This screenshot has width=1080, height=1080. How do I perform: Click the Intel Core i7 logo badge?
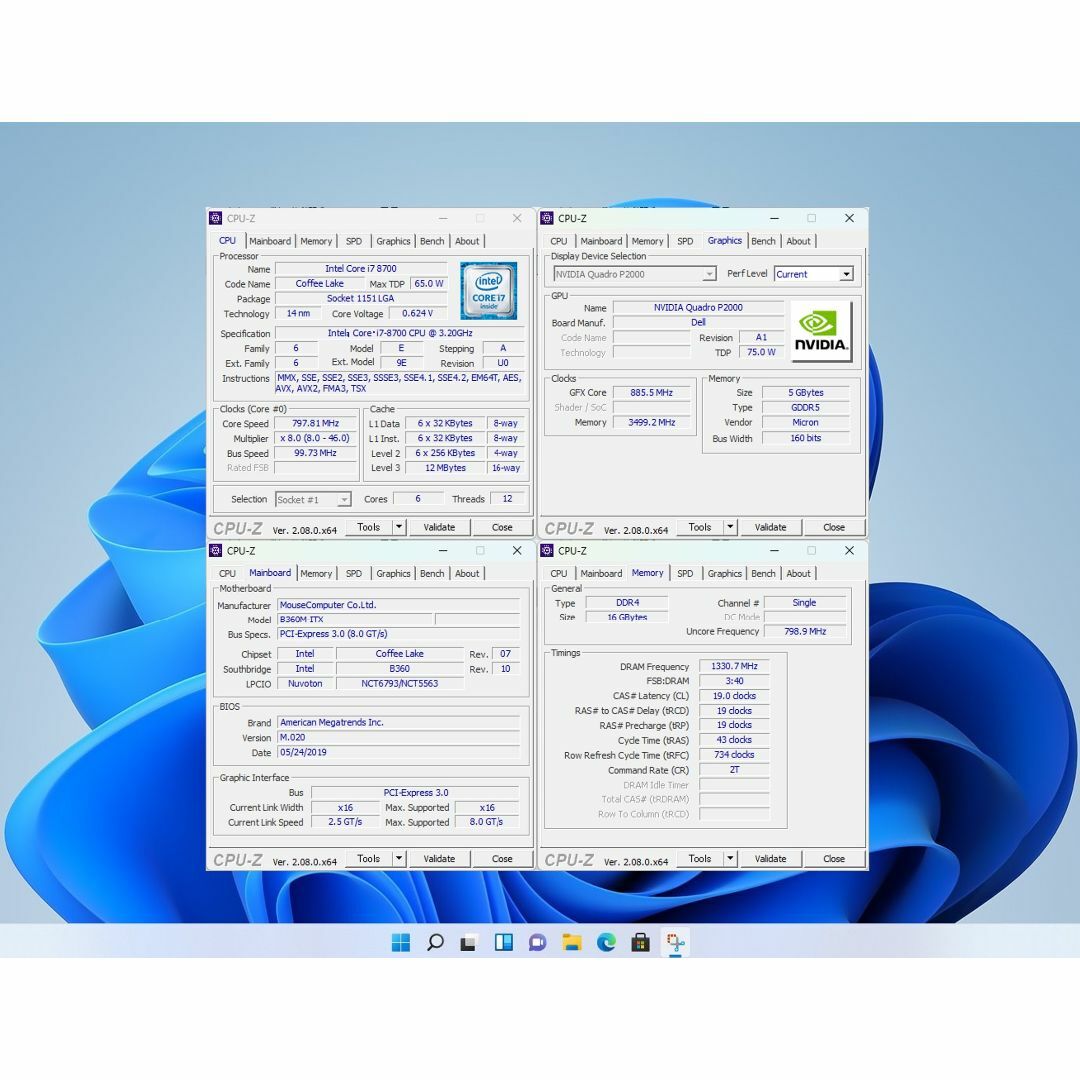point(488,291)
